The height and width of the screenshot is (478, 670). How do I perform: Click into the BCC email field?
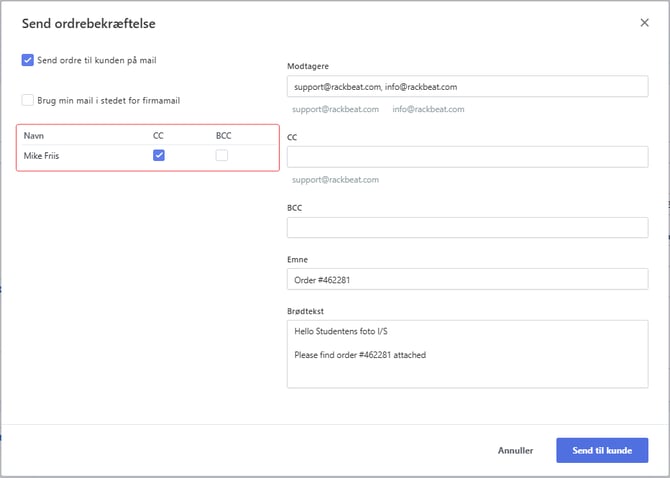tap(467, 228)
